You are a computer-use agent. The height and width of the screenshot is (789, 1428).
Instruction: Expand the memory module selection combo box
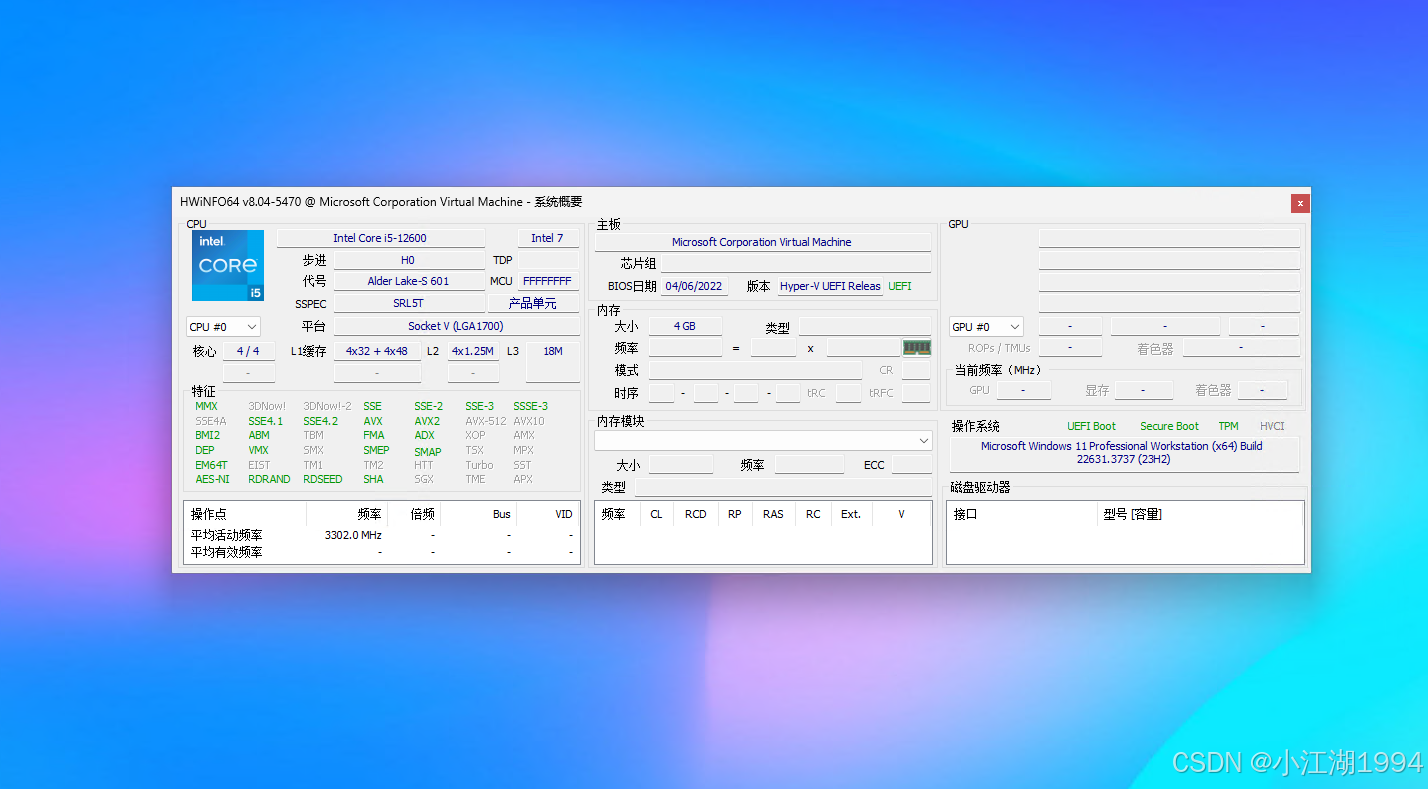click(763, 441)
